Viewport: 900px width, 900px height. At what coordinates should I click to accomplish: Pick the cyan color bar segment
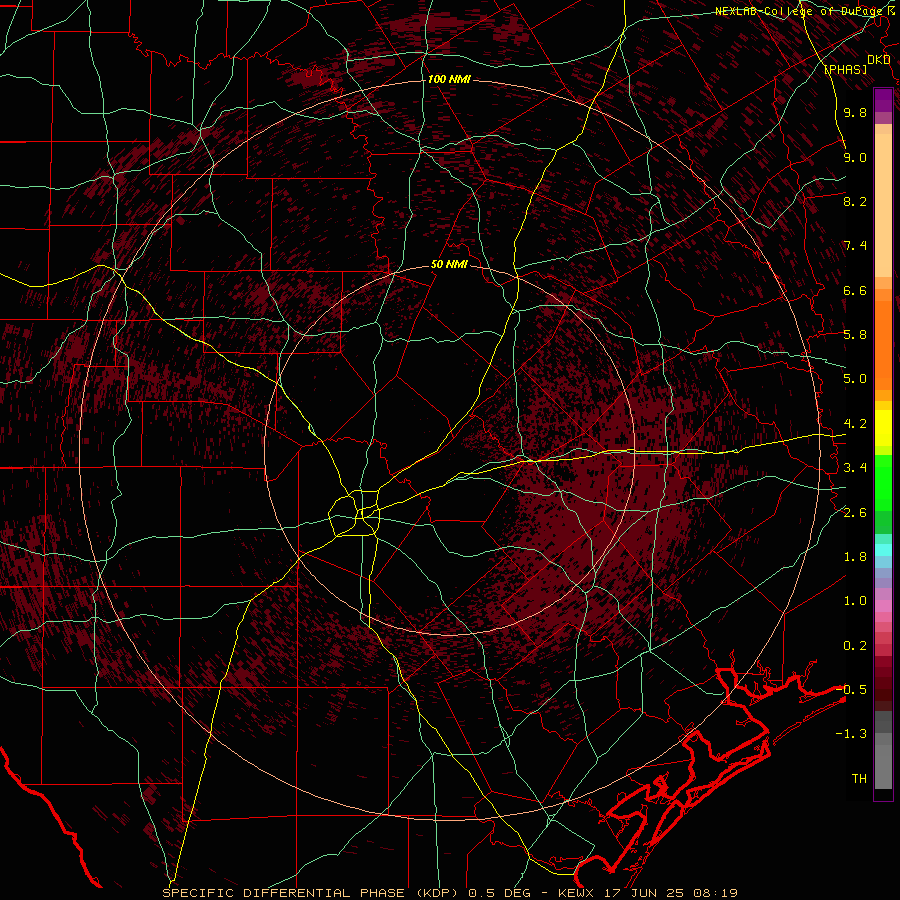point(883,549)
